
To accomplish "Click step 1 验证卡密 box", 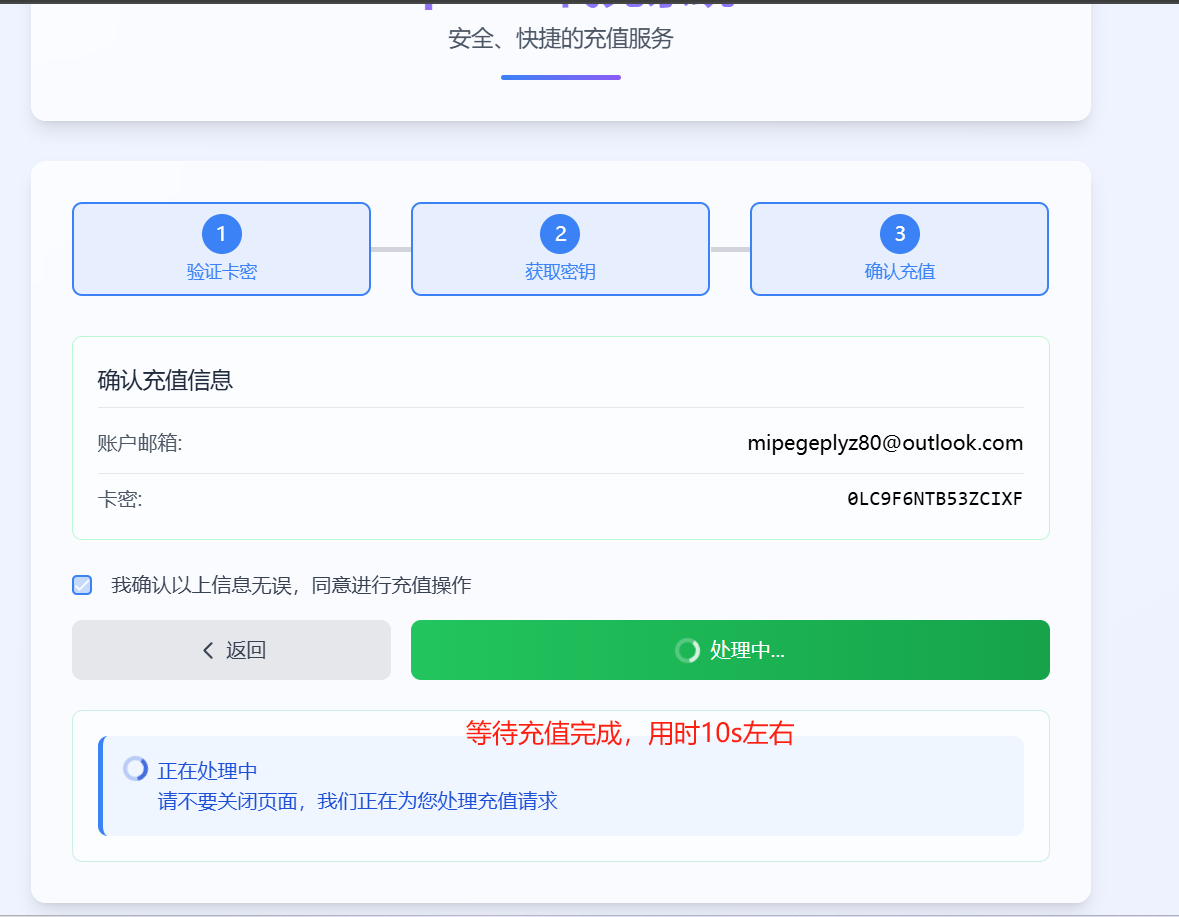I will point(221,249).
